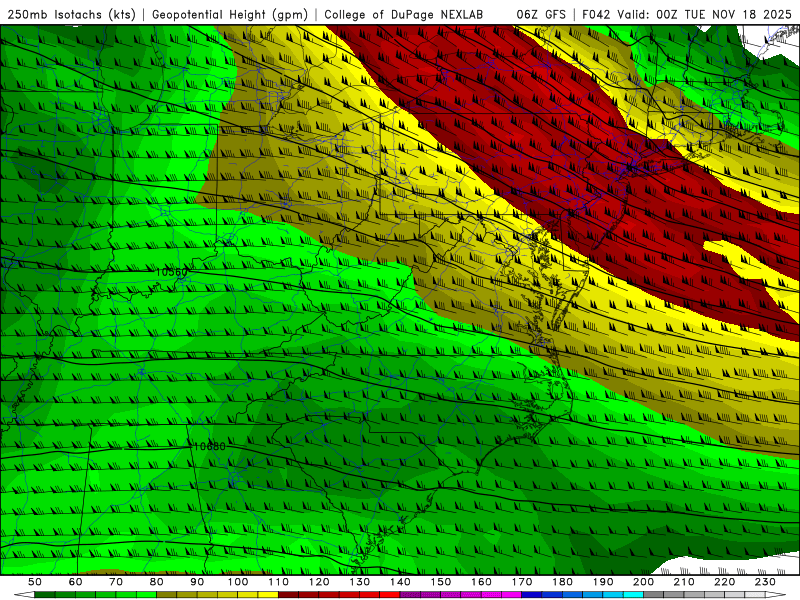Click the 50 knot legend label
The height and width of the screenshot is (600, 800).
35,582
